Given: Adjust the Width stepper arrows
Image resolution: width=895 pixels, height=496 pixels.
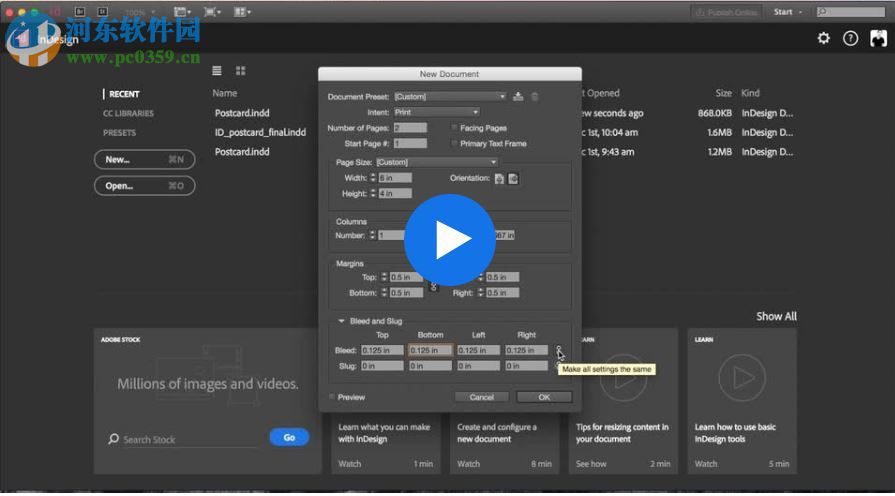Looking at the screenshot, I should pos(373,178).
